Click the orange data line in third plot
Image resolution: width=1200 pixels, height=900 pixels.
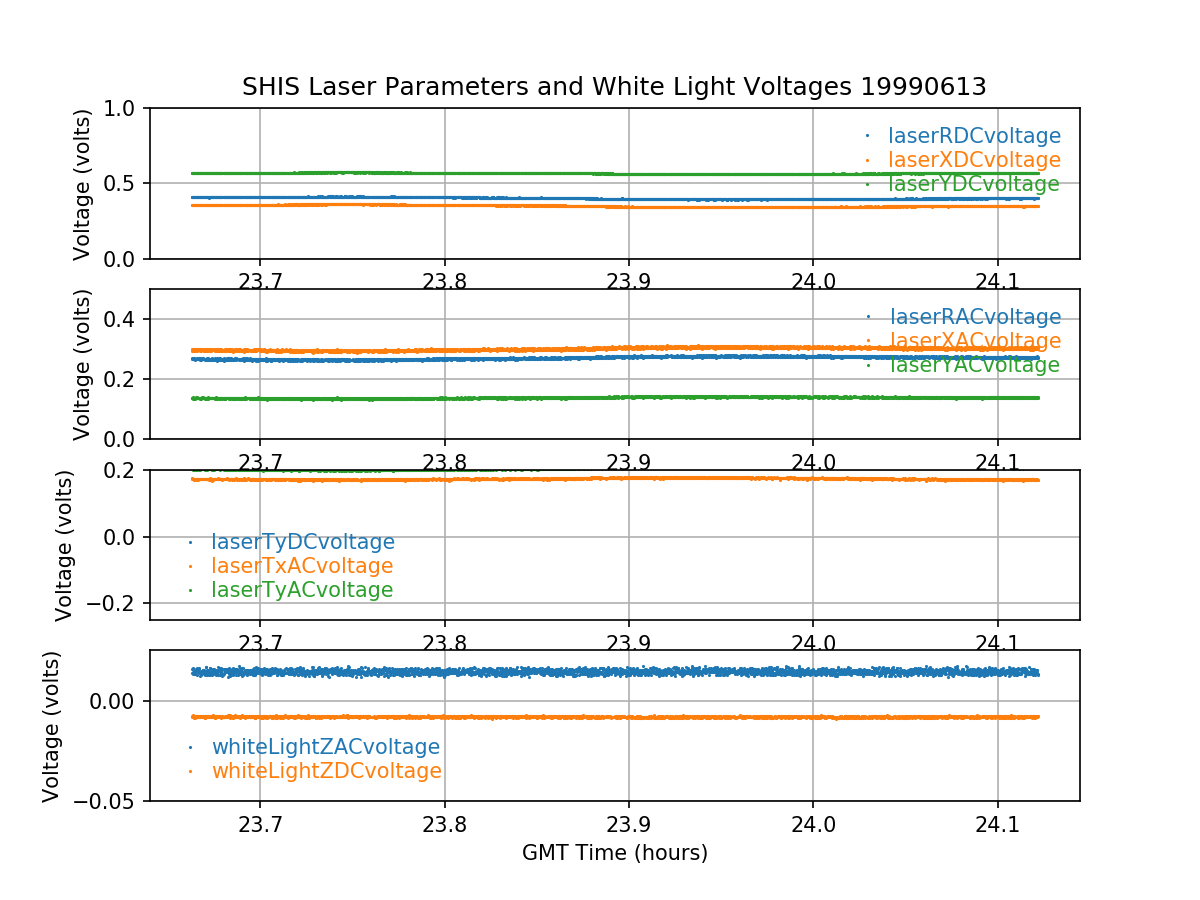[x=600, y=479]
